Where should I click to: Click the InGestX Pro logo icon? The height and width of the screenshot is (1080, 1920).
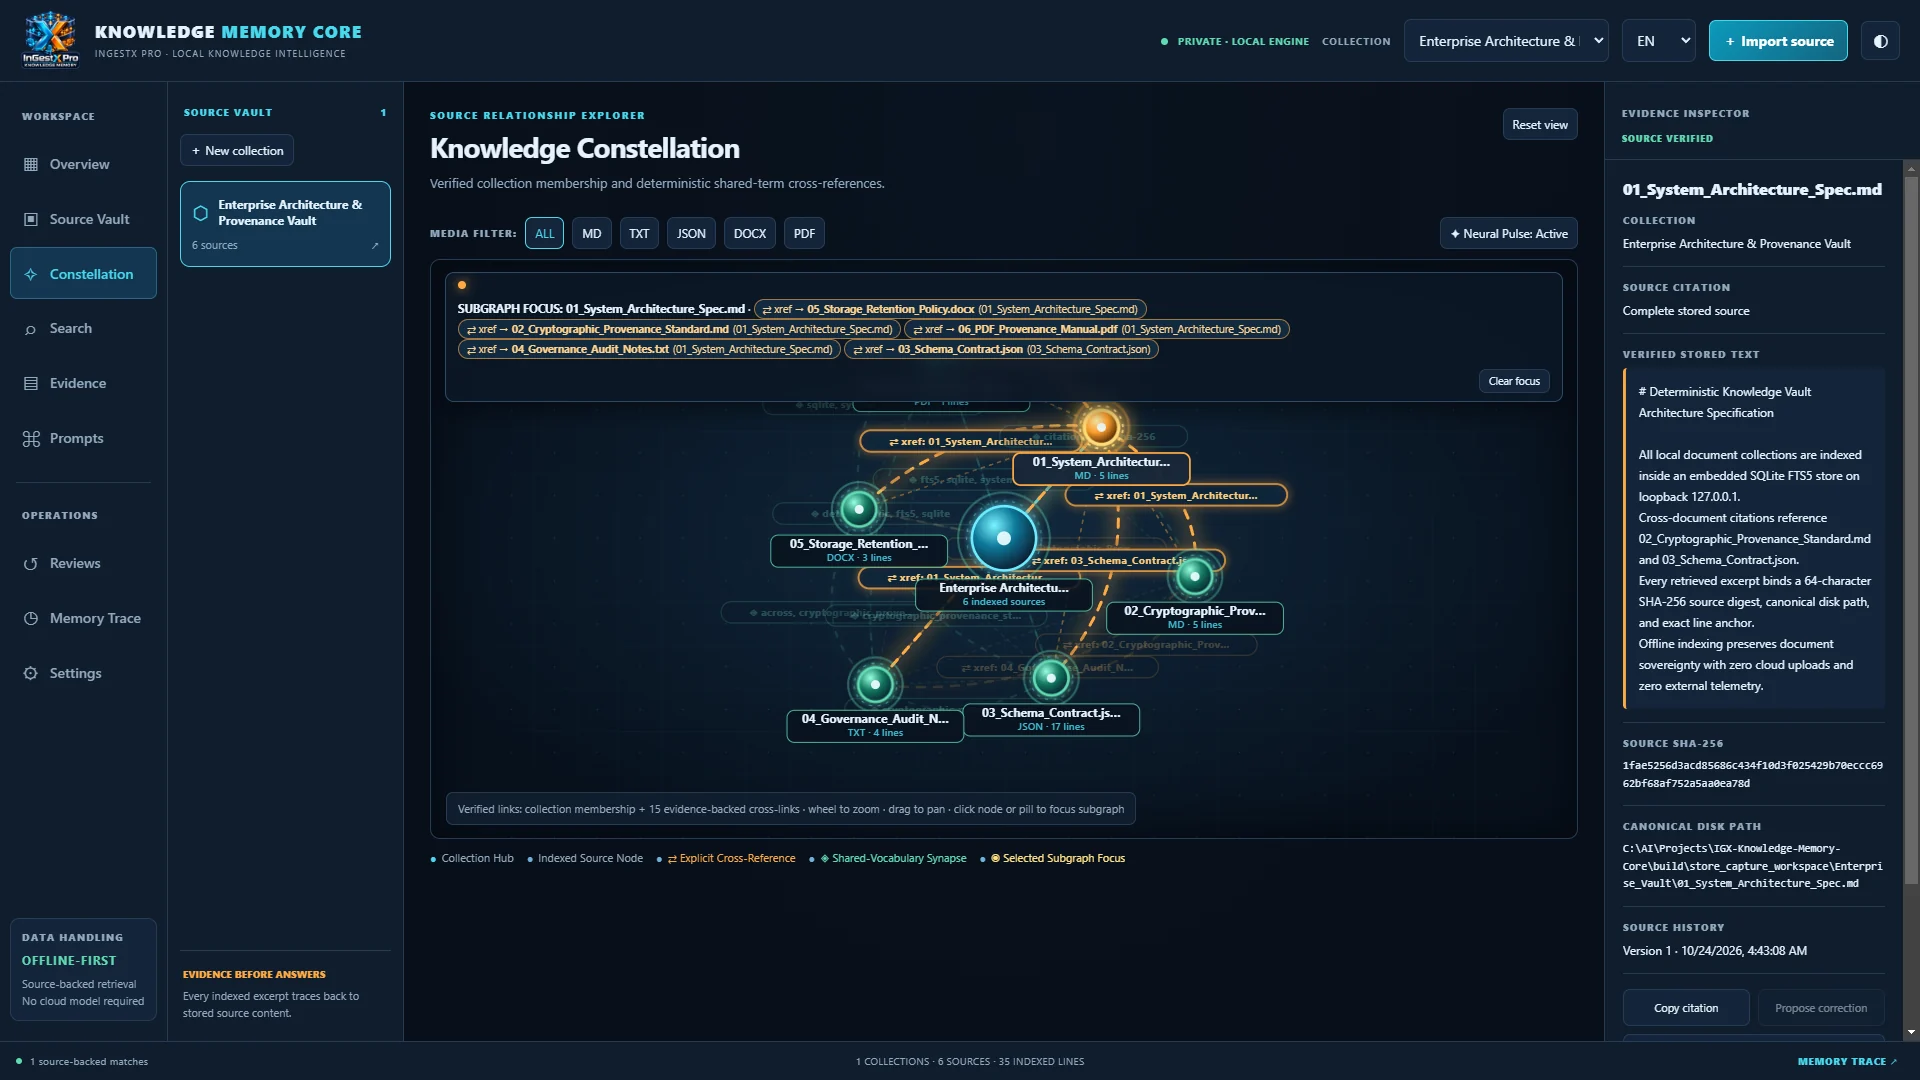tap(50, 40)
